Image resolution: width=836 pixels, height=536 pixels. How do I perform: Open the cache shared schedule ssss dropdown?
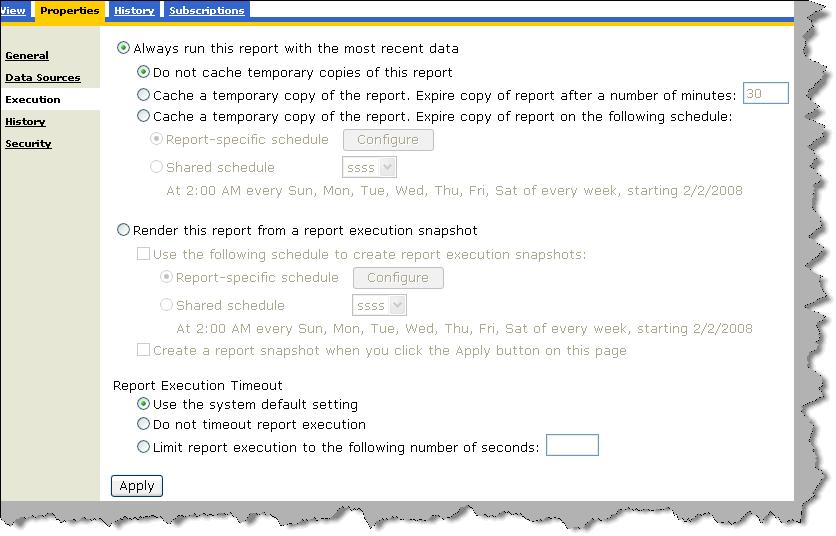(369, 167)
